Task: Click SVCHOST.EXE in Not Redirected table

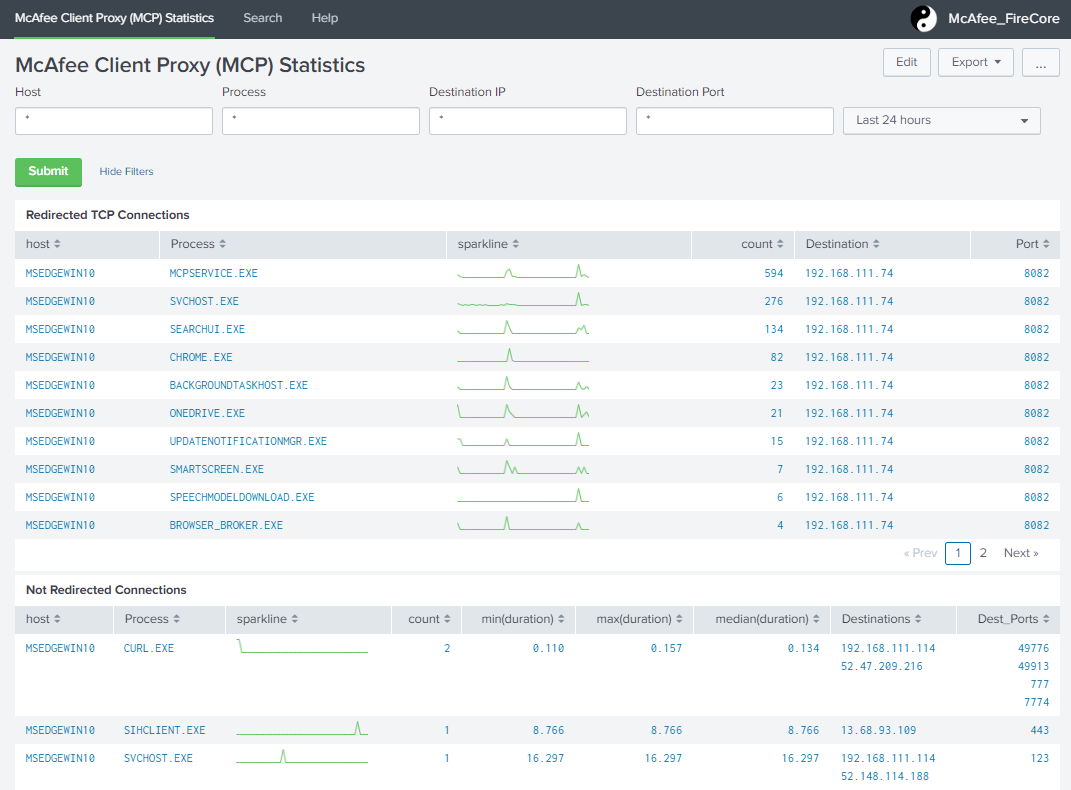Action: point(158,758)
